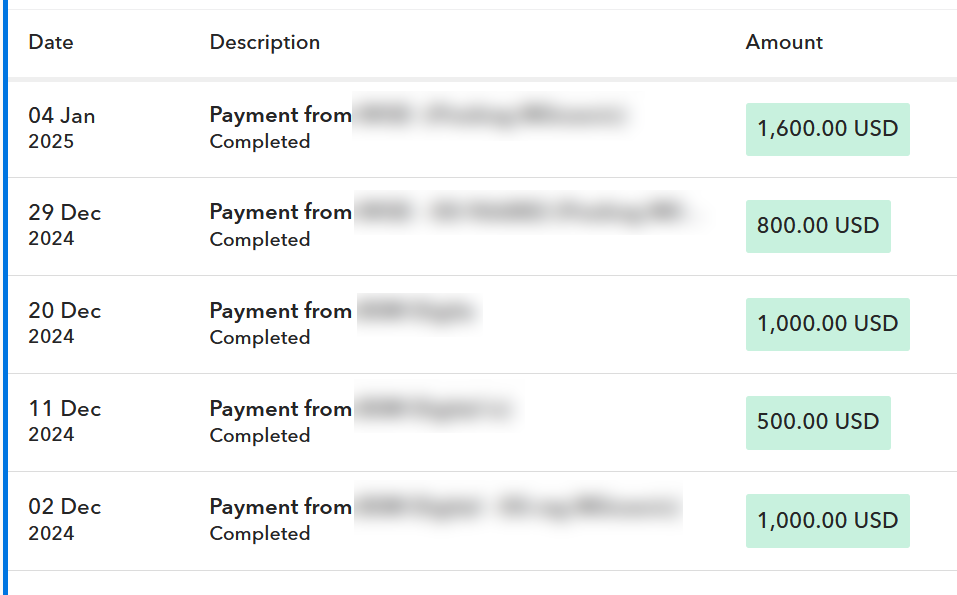The image size is (957, 595).
Task: Click the 29 Dec 2024 date cell
Action: click(65, 225)
